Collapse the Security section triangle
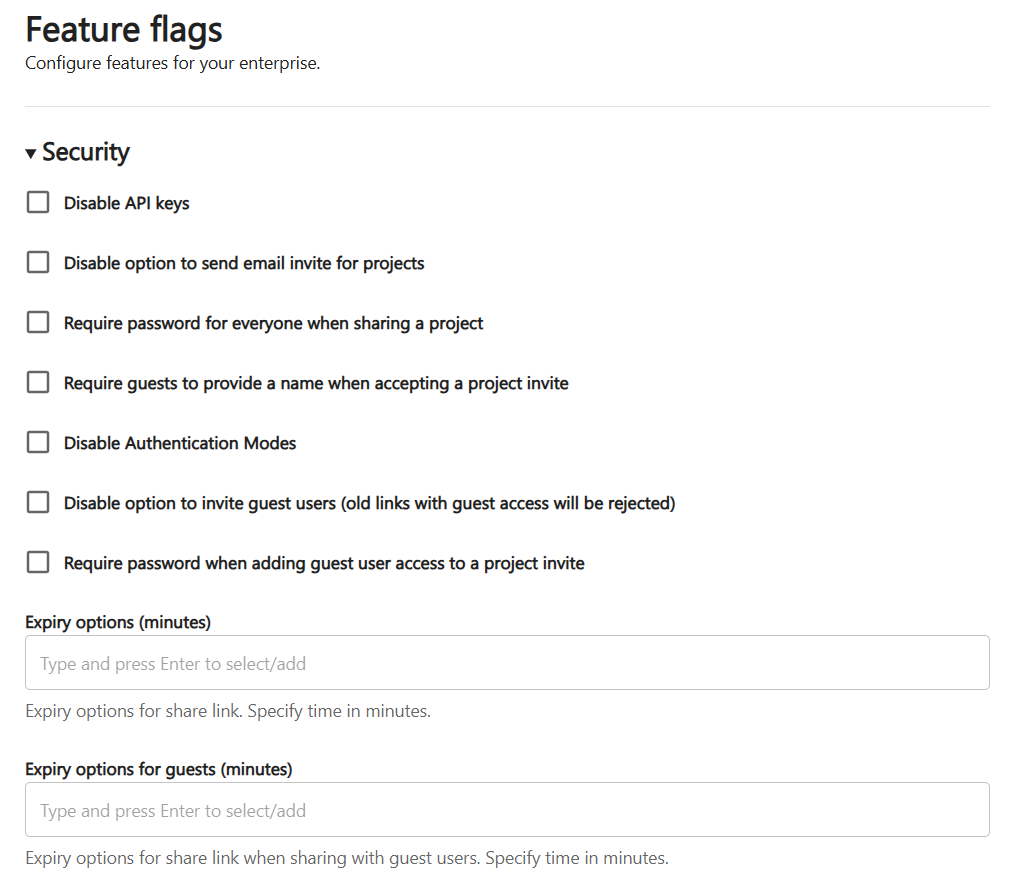Image resolution: width=1020 pixels, height=880 pixels. coord(31,153)
